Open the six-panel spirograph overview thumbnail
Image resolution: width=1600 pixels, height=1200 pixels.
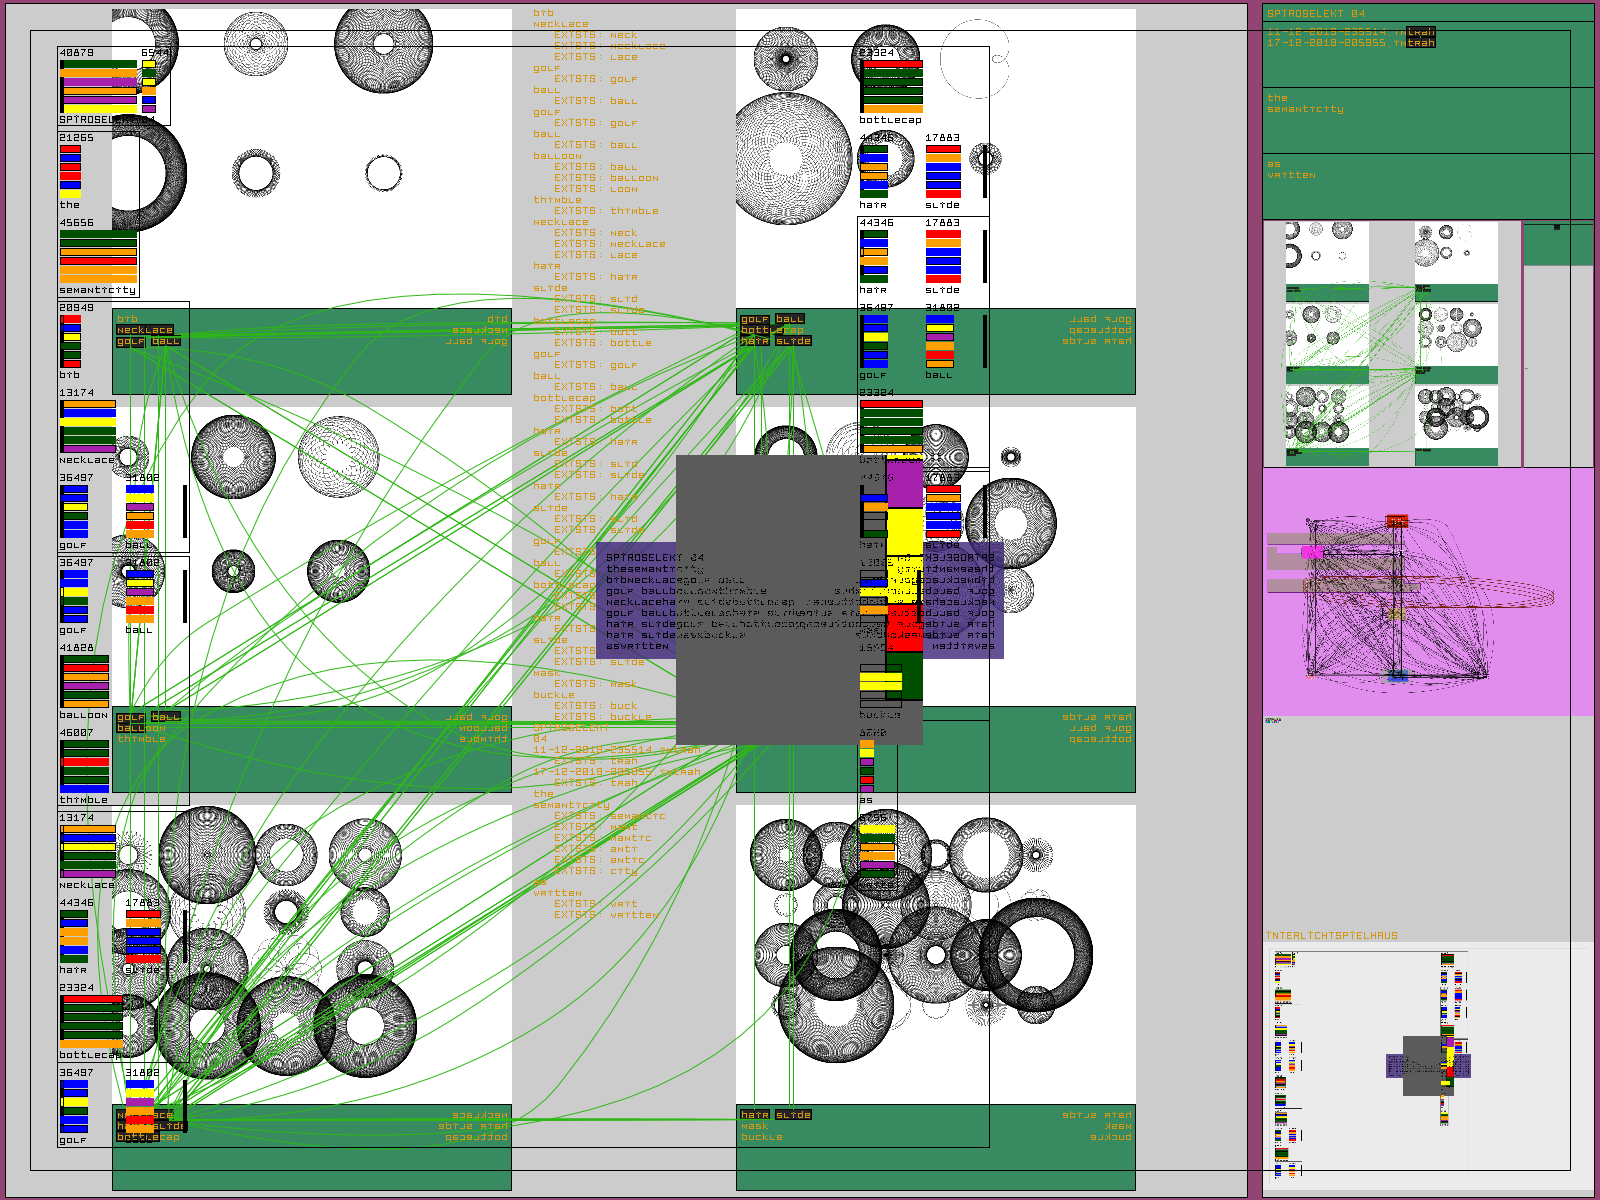[x=1391, y=343]
